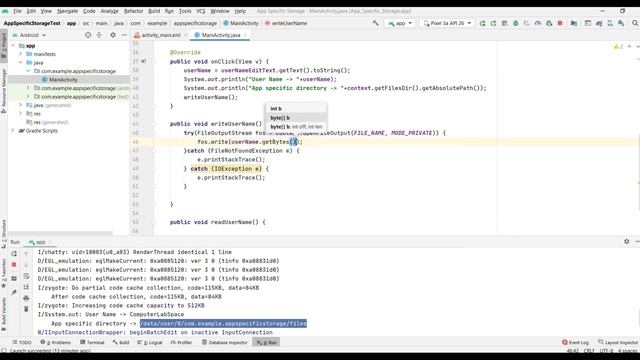Image resolution: width=640 pixels, height=360 pixels.
Task: Click the Clear All trash icon in Run console
Action: (x=26, y=309)
